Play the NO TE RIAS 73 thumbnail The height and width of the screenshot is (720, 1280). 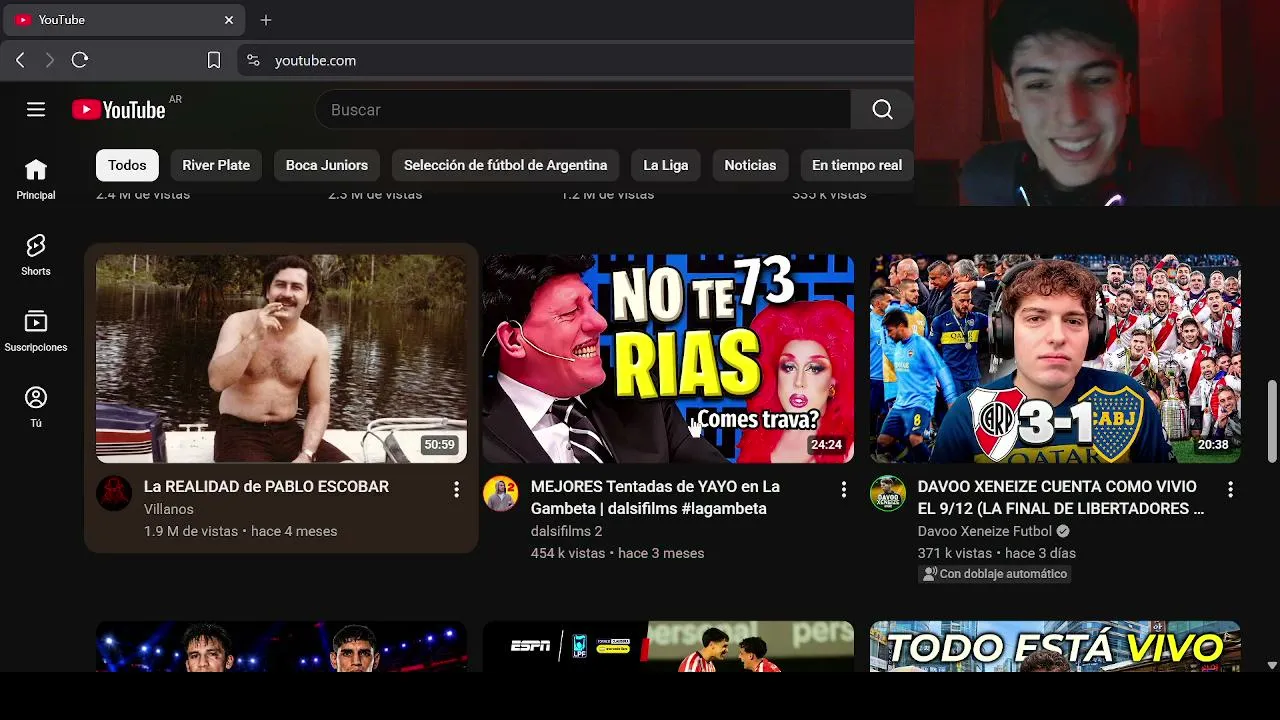668,358
